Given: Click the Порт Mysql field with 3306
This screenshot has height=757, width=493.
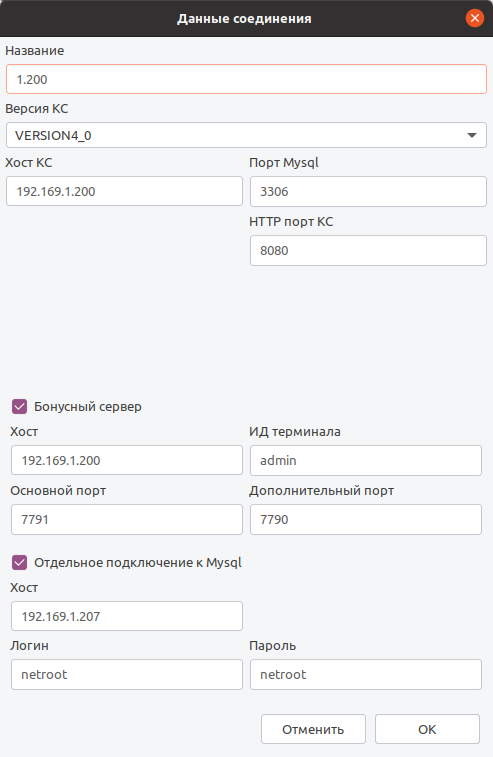Looking at the screenshot, I should point(368,191).
